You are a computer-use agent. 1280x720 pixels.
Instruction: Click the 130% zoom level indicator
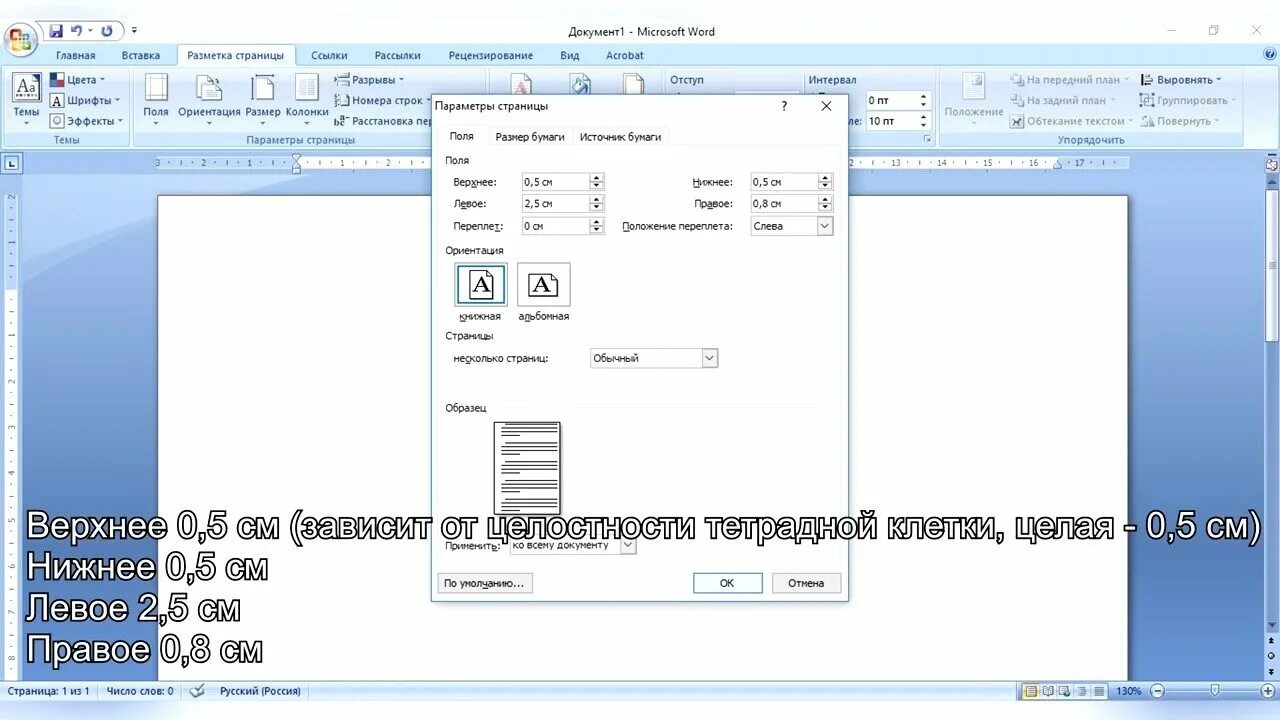tap(1128, 691)
